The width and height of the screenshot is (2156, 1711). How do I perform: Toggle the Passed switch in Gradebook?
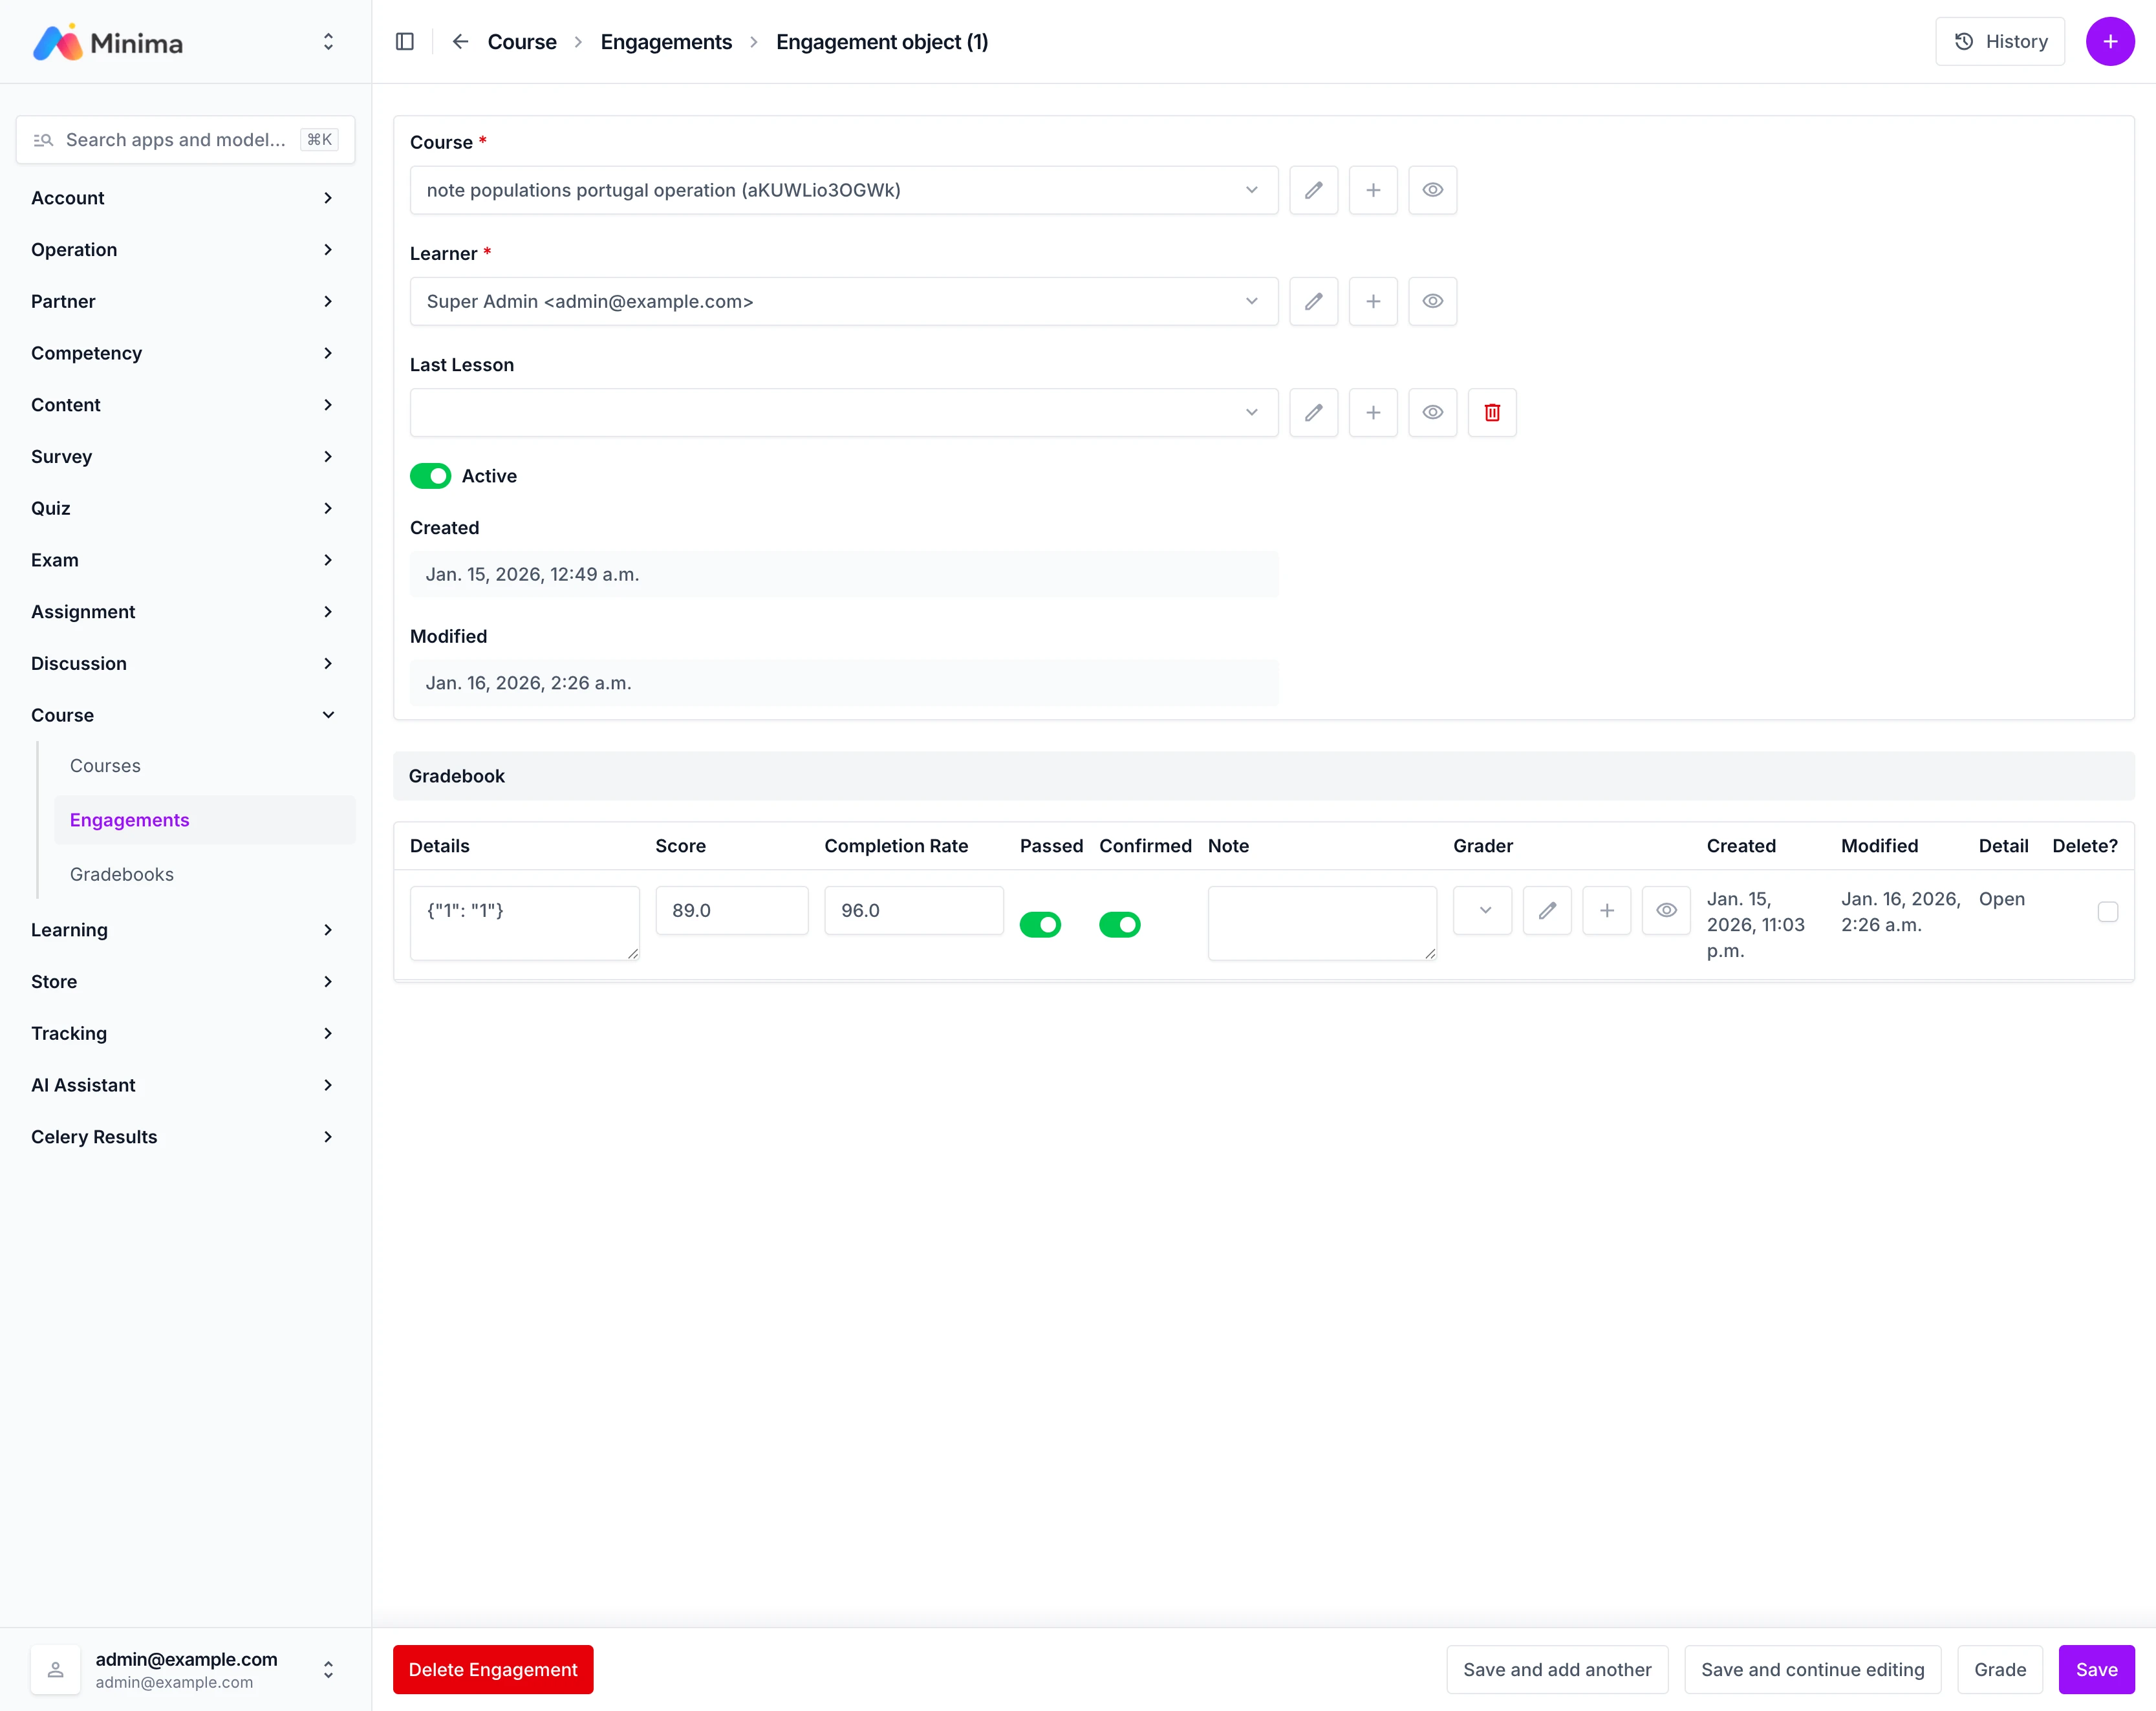click(x=1040, y=924)
